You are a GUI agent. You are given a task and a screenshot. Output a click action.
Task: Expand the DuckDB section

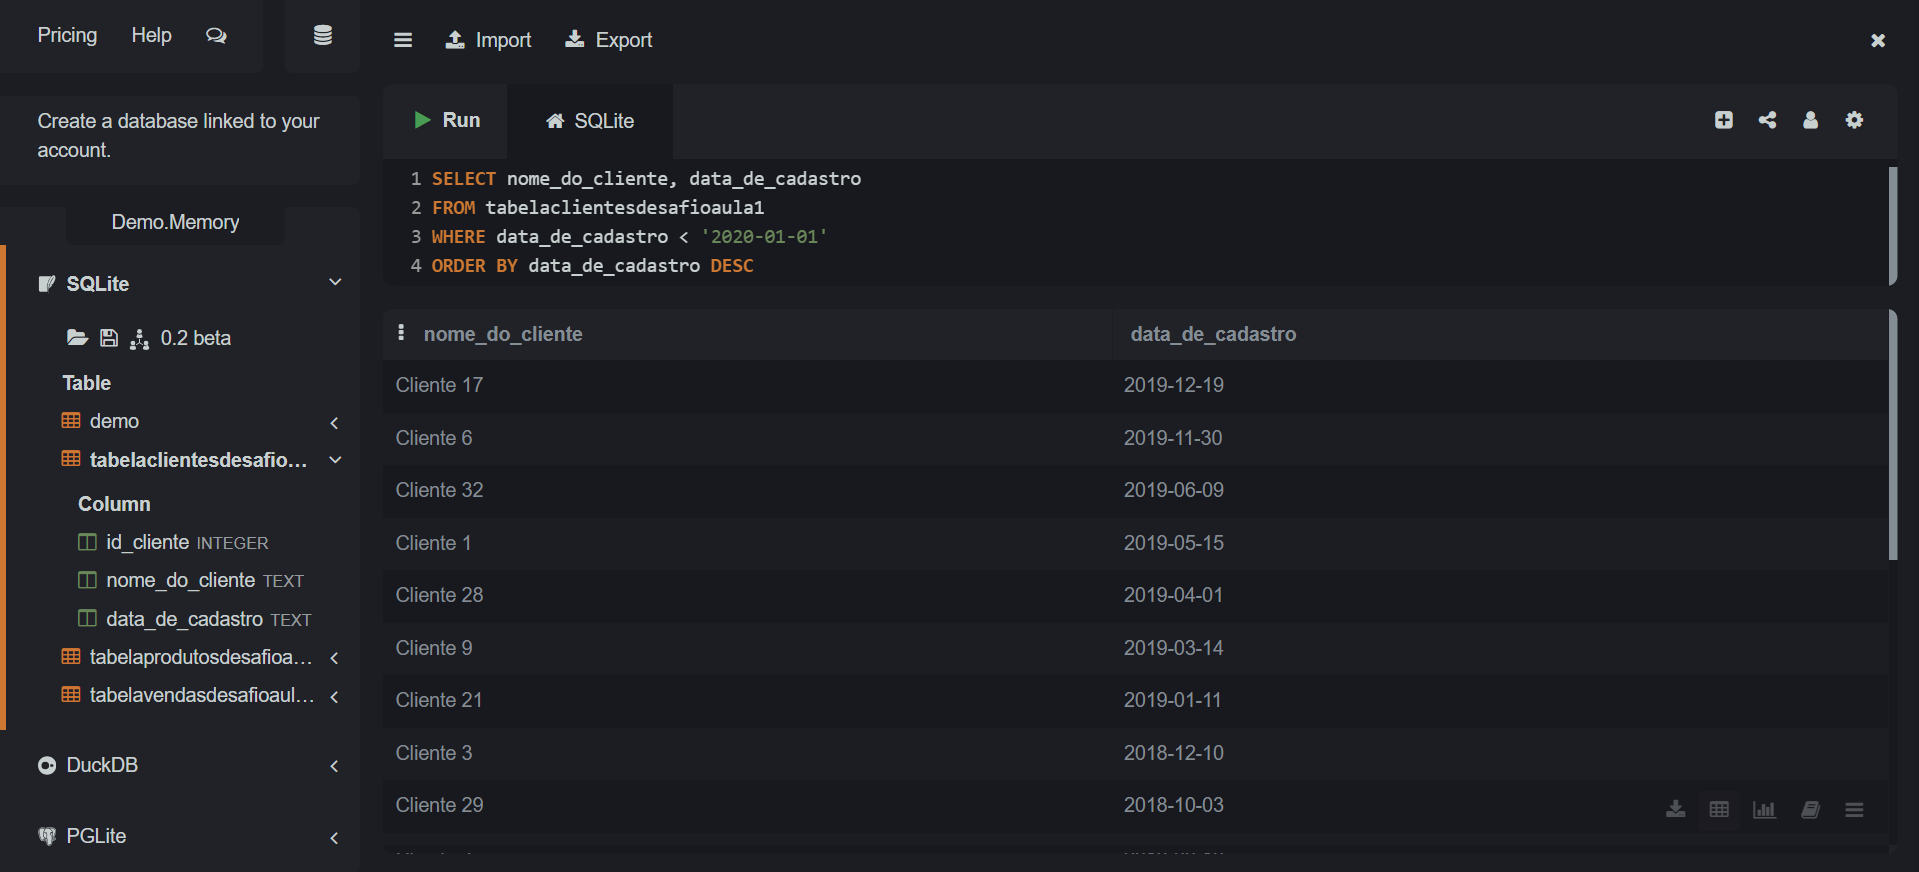335,766
